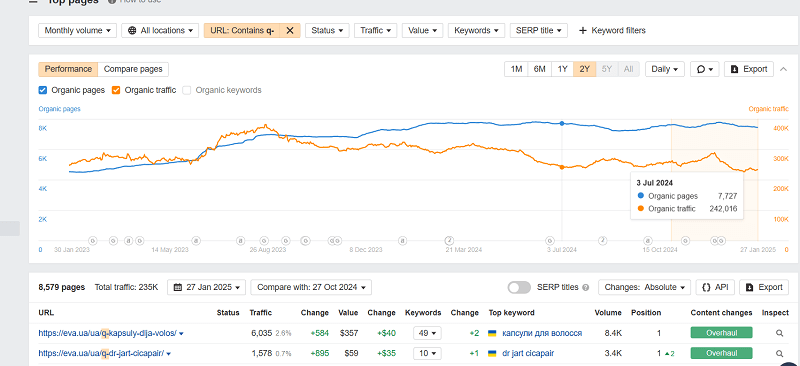800x366 pixels.
Task: Select the 2Y time range
Action: tap(585, 69)
